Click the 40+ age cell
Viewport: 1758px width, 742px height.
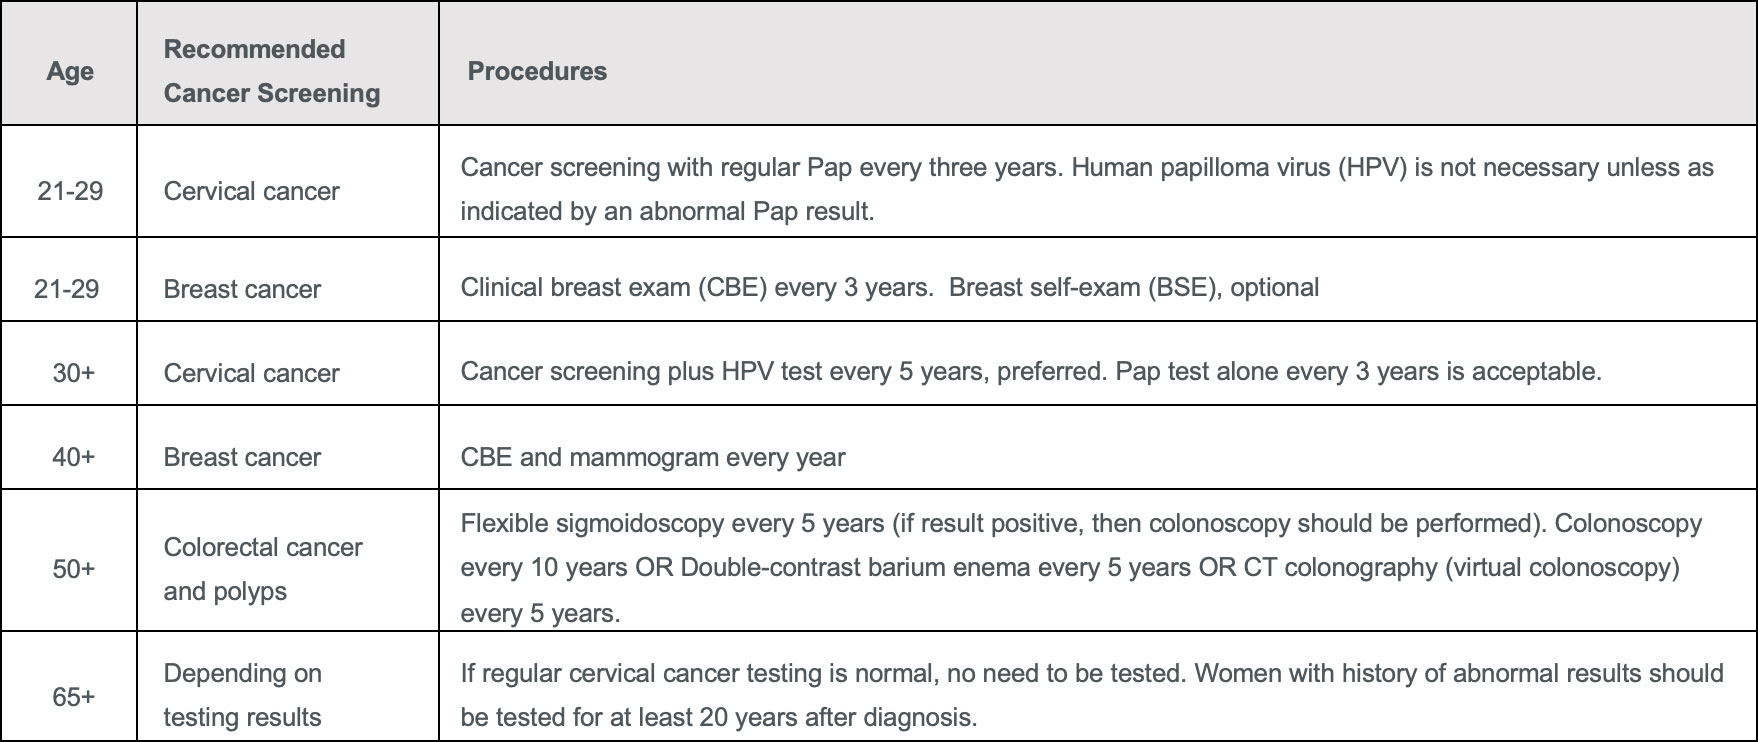click(x=73, y=457)
